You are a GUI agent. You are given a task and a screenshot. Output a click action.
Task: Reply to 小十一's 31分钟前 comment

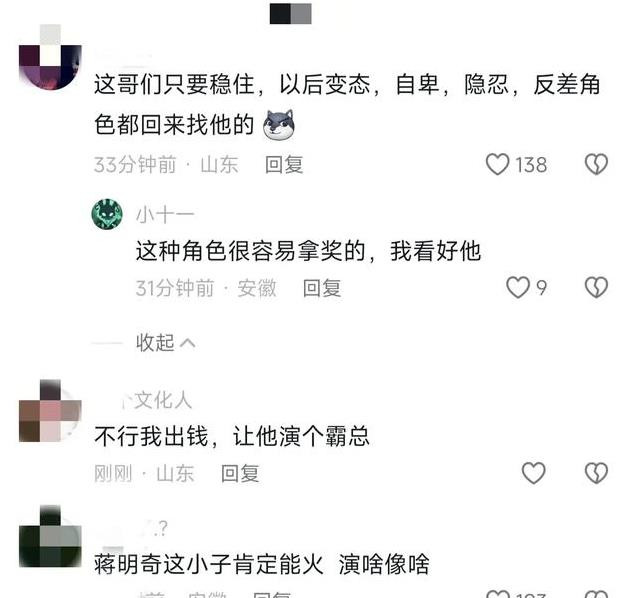click(322, 288)
